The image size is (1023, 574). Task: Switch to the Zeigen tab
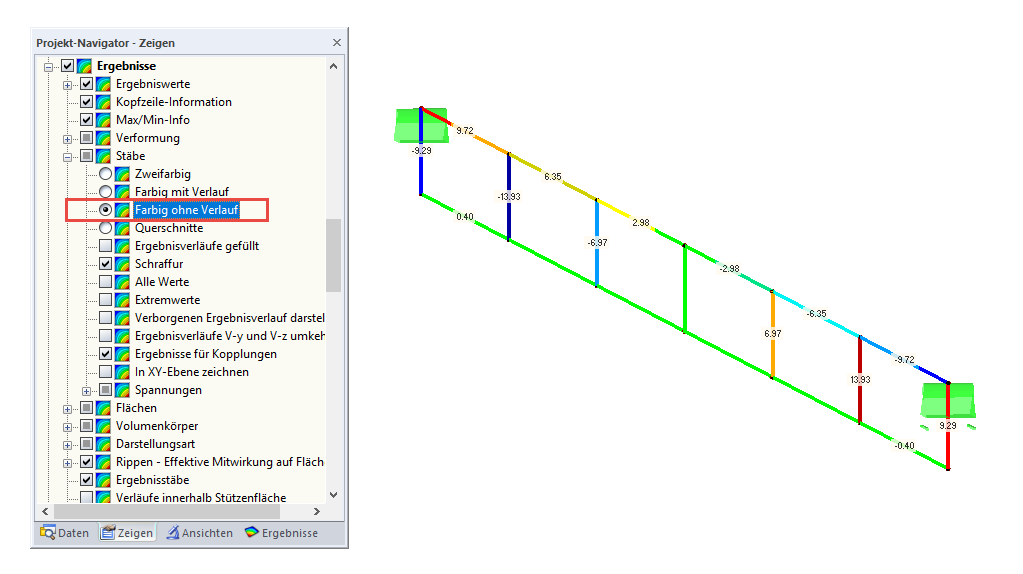(127, 533)
